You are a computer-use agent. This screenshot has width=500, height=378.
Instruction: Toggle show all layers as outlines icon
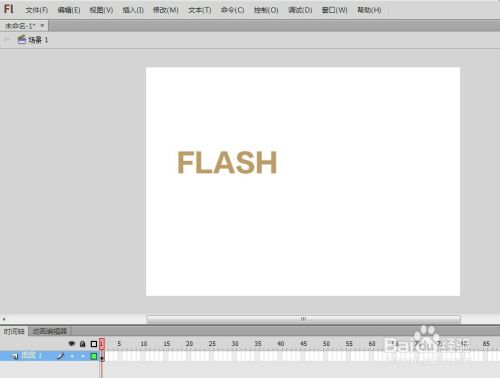click(94, 344)
